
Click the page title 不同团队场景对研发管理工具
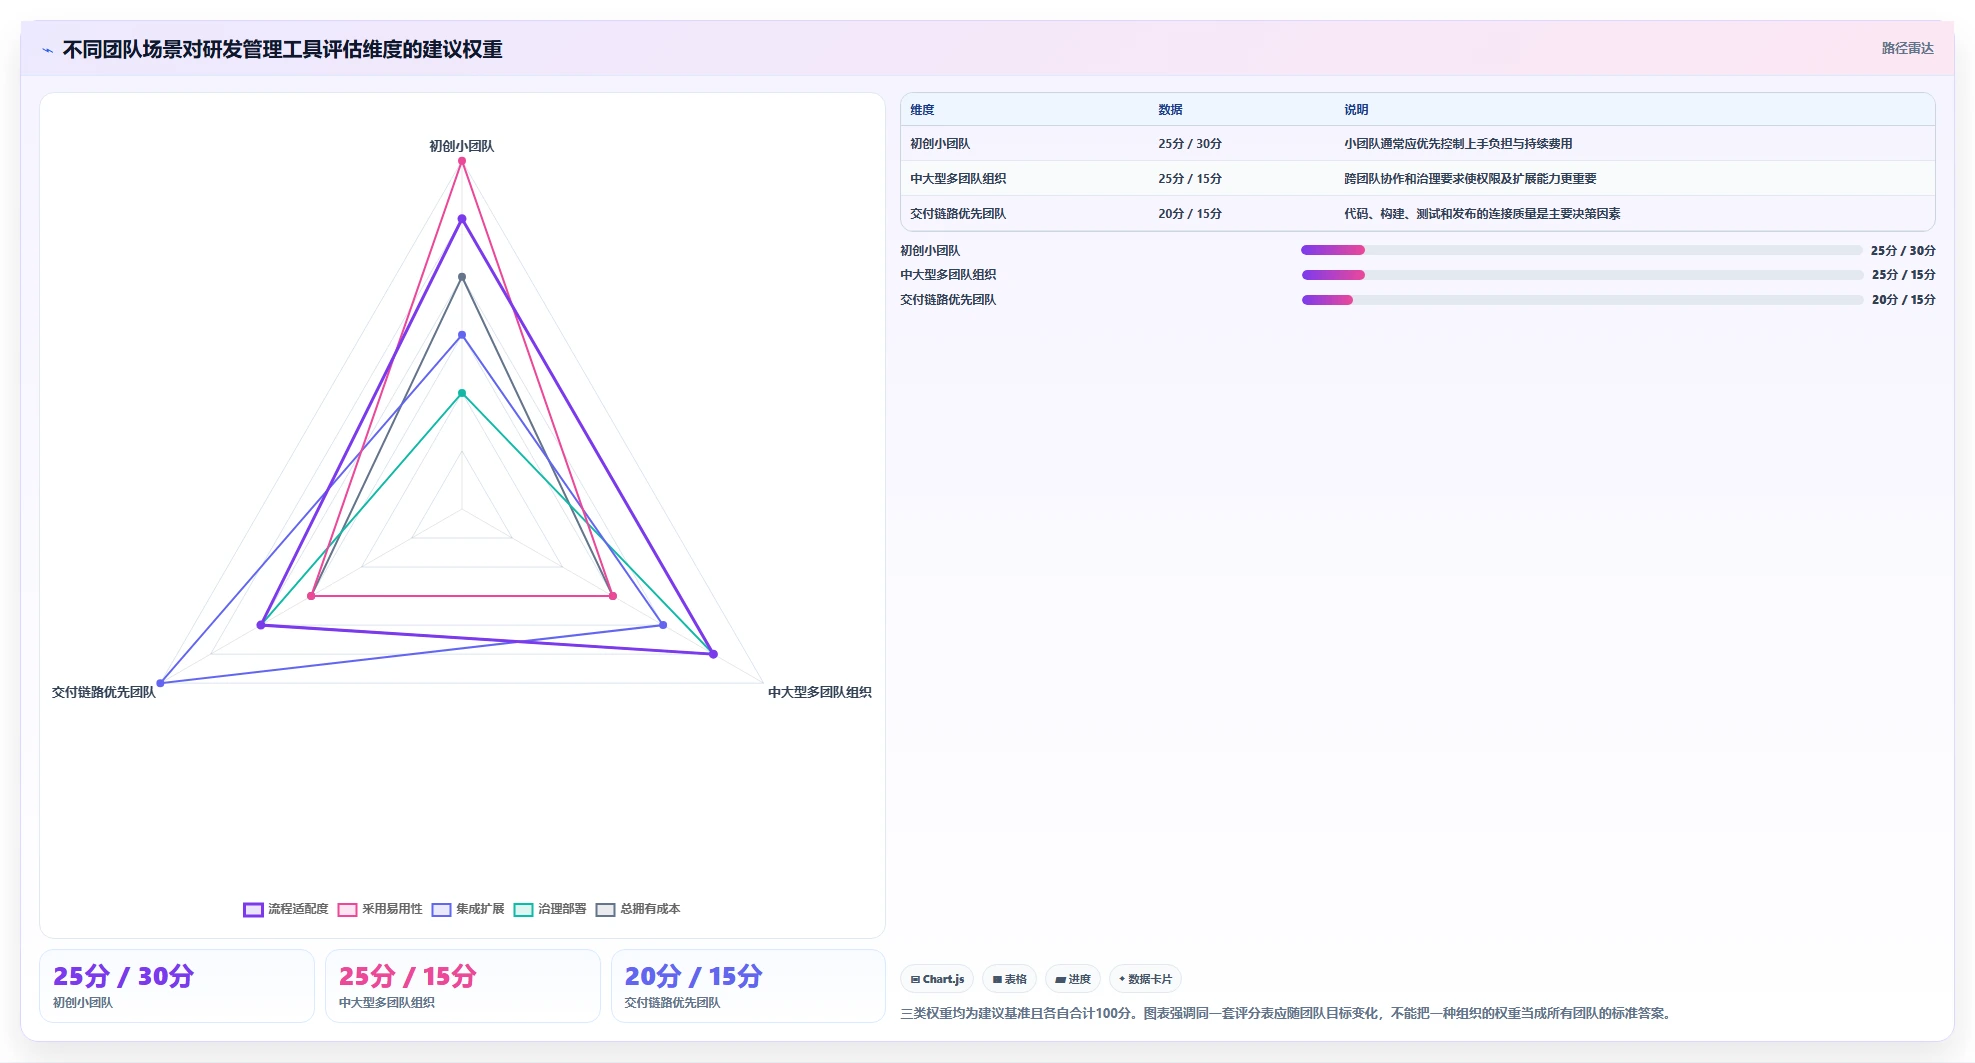click(x=283, y=49)
